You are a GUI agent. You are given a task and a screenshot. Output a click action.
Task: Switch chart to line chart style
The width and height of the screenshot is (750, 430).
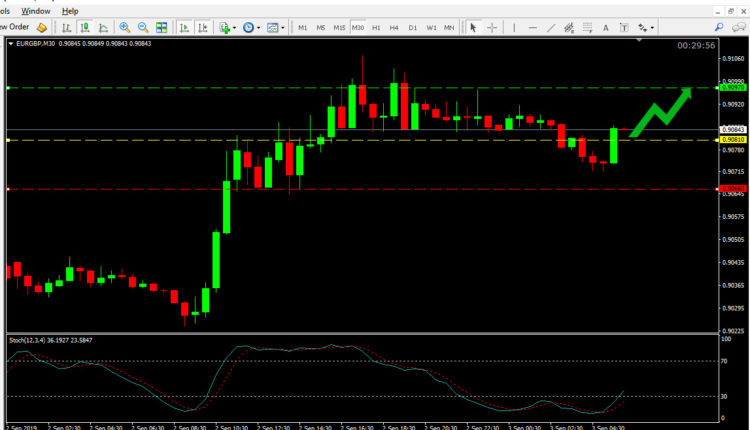103,28
